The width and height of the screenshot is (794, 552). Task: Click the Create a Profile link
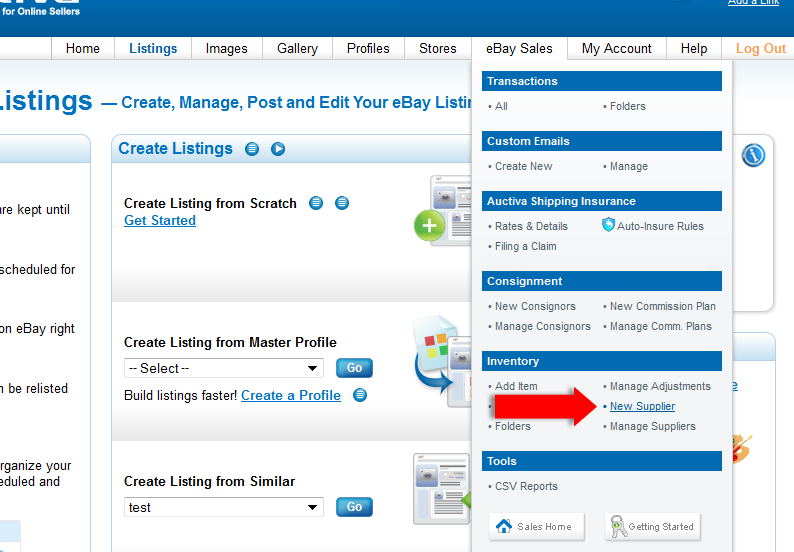[291, 396]
